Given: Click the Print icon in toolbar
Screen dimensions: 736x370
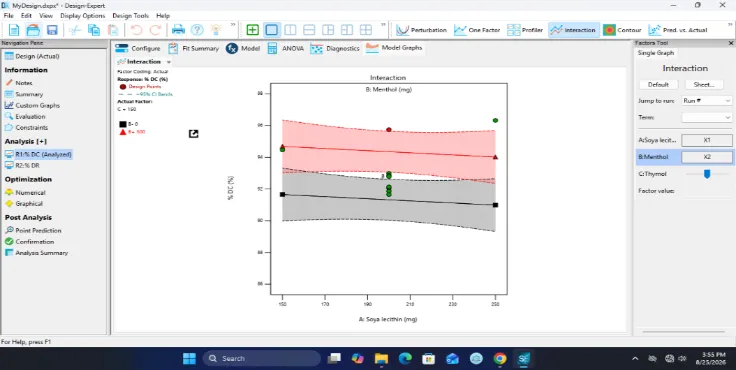Looking at the screenshot, I should pyautogui.click(x=178, y=30).
